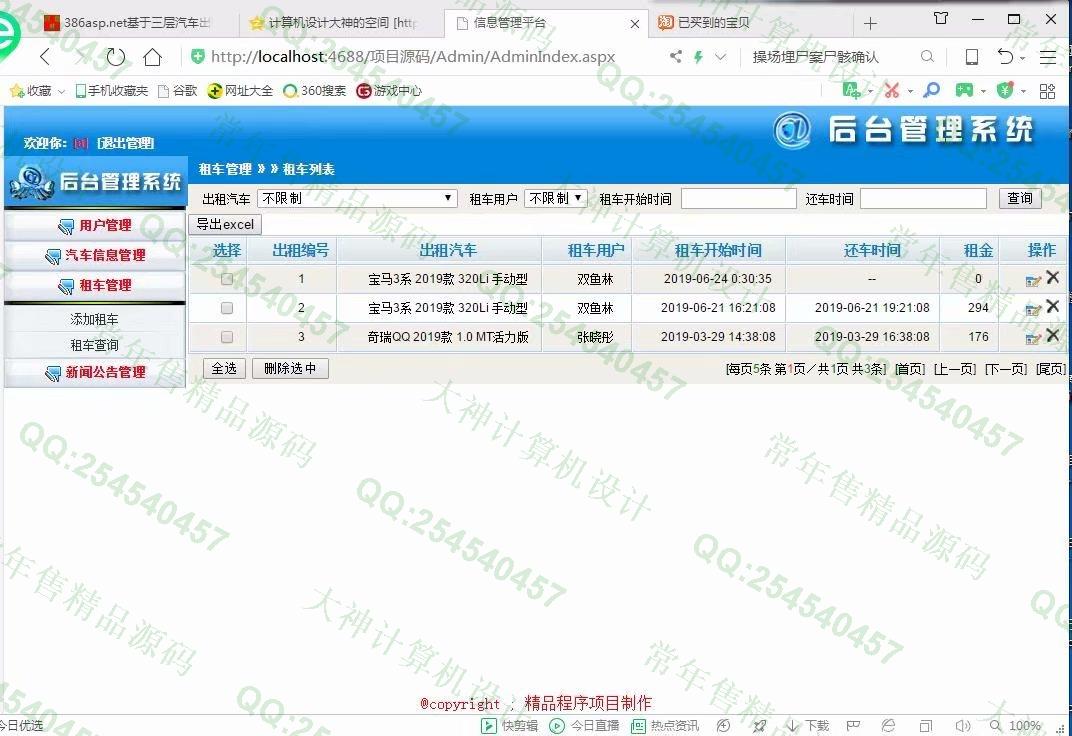This screenshot has height=736, width=1072.
Task: Open the green gamepad extension icon
Action: (964, 90)
